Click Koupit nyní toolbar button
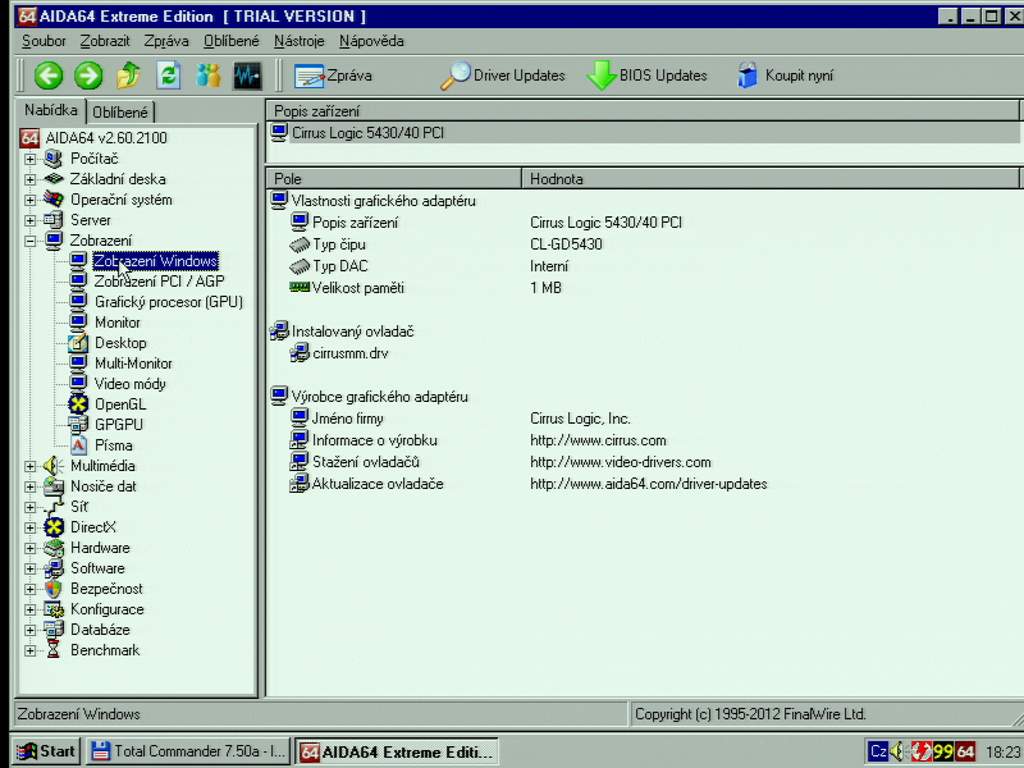 785,76
